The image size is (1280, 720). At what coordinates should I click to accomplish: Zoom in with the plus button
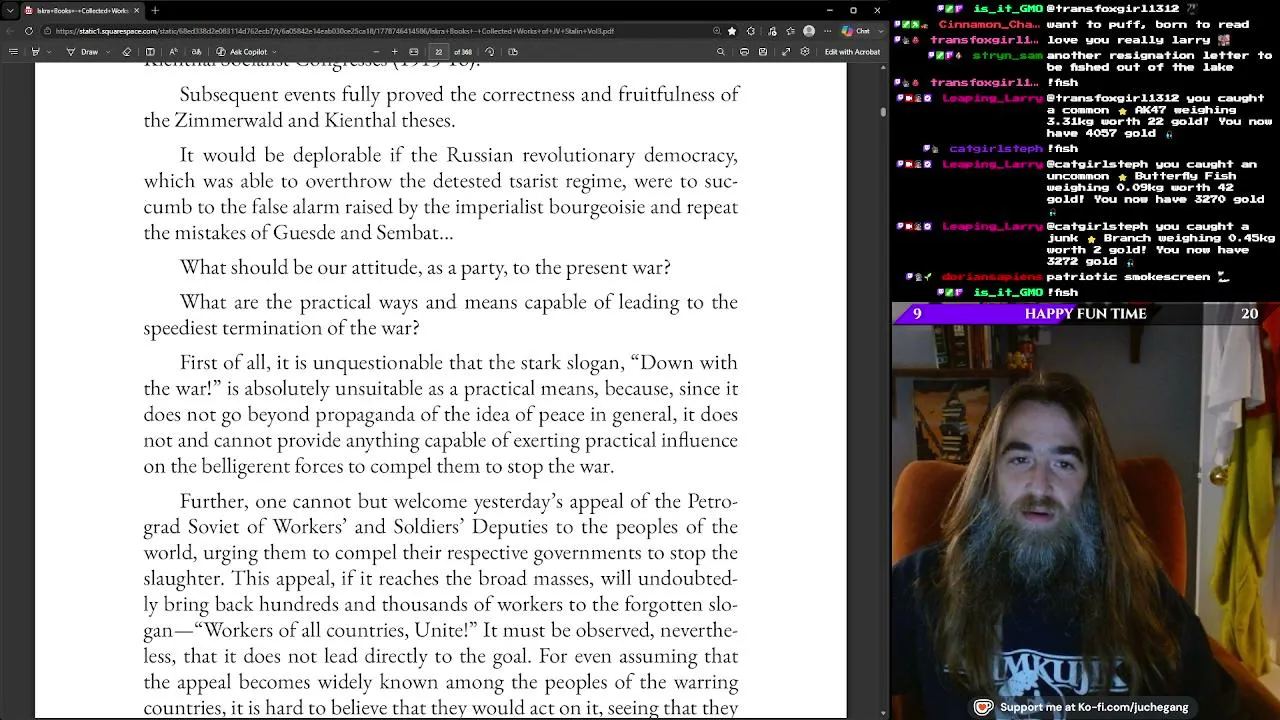tap(395, 52)
